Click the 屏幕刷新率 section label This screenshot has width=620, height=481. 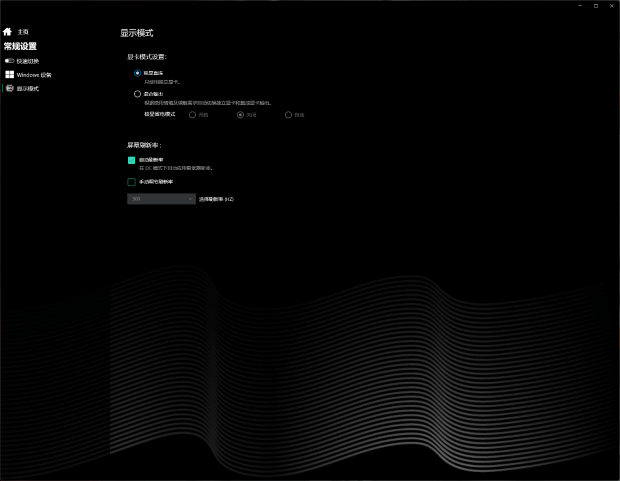[x=144, y=145]
